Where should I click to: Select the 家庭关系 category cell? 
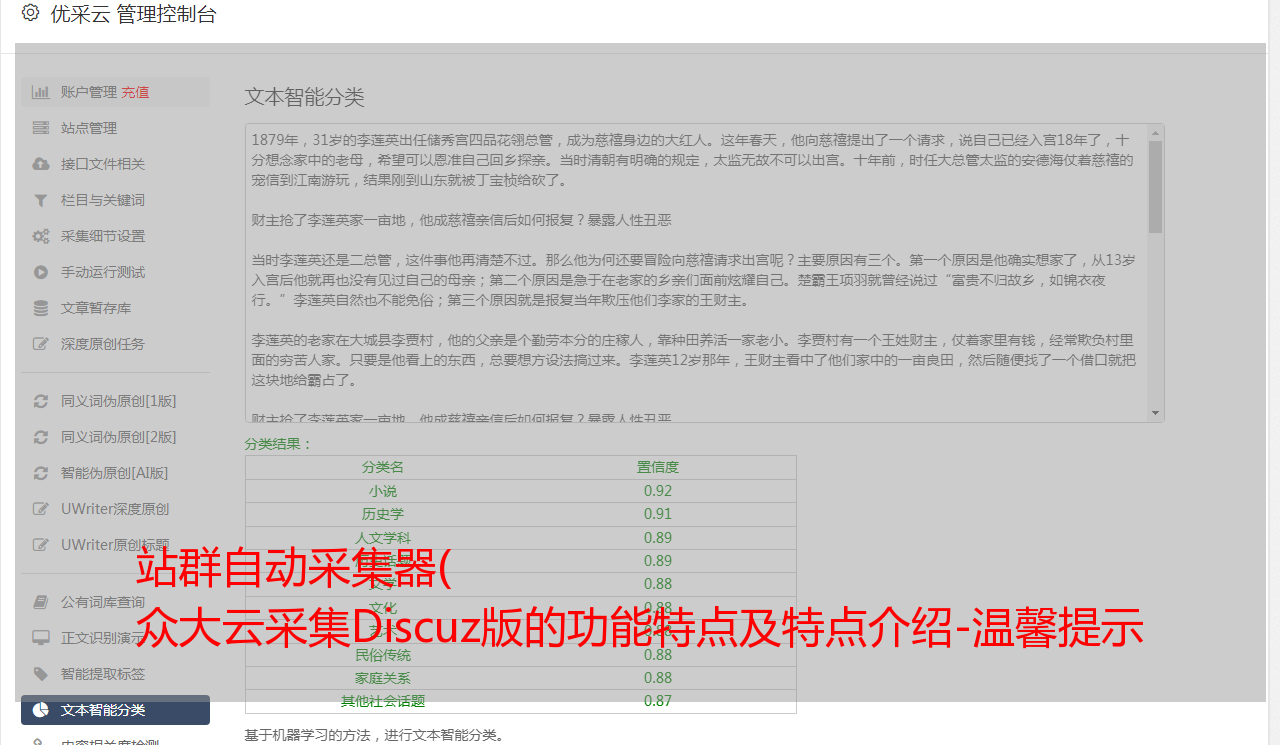[383, 678]
